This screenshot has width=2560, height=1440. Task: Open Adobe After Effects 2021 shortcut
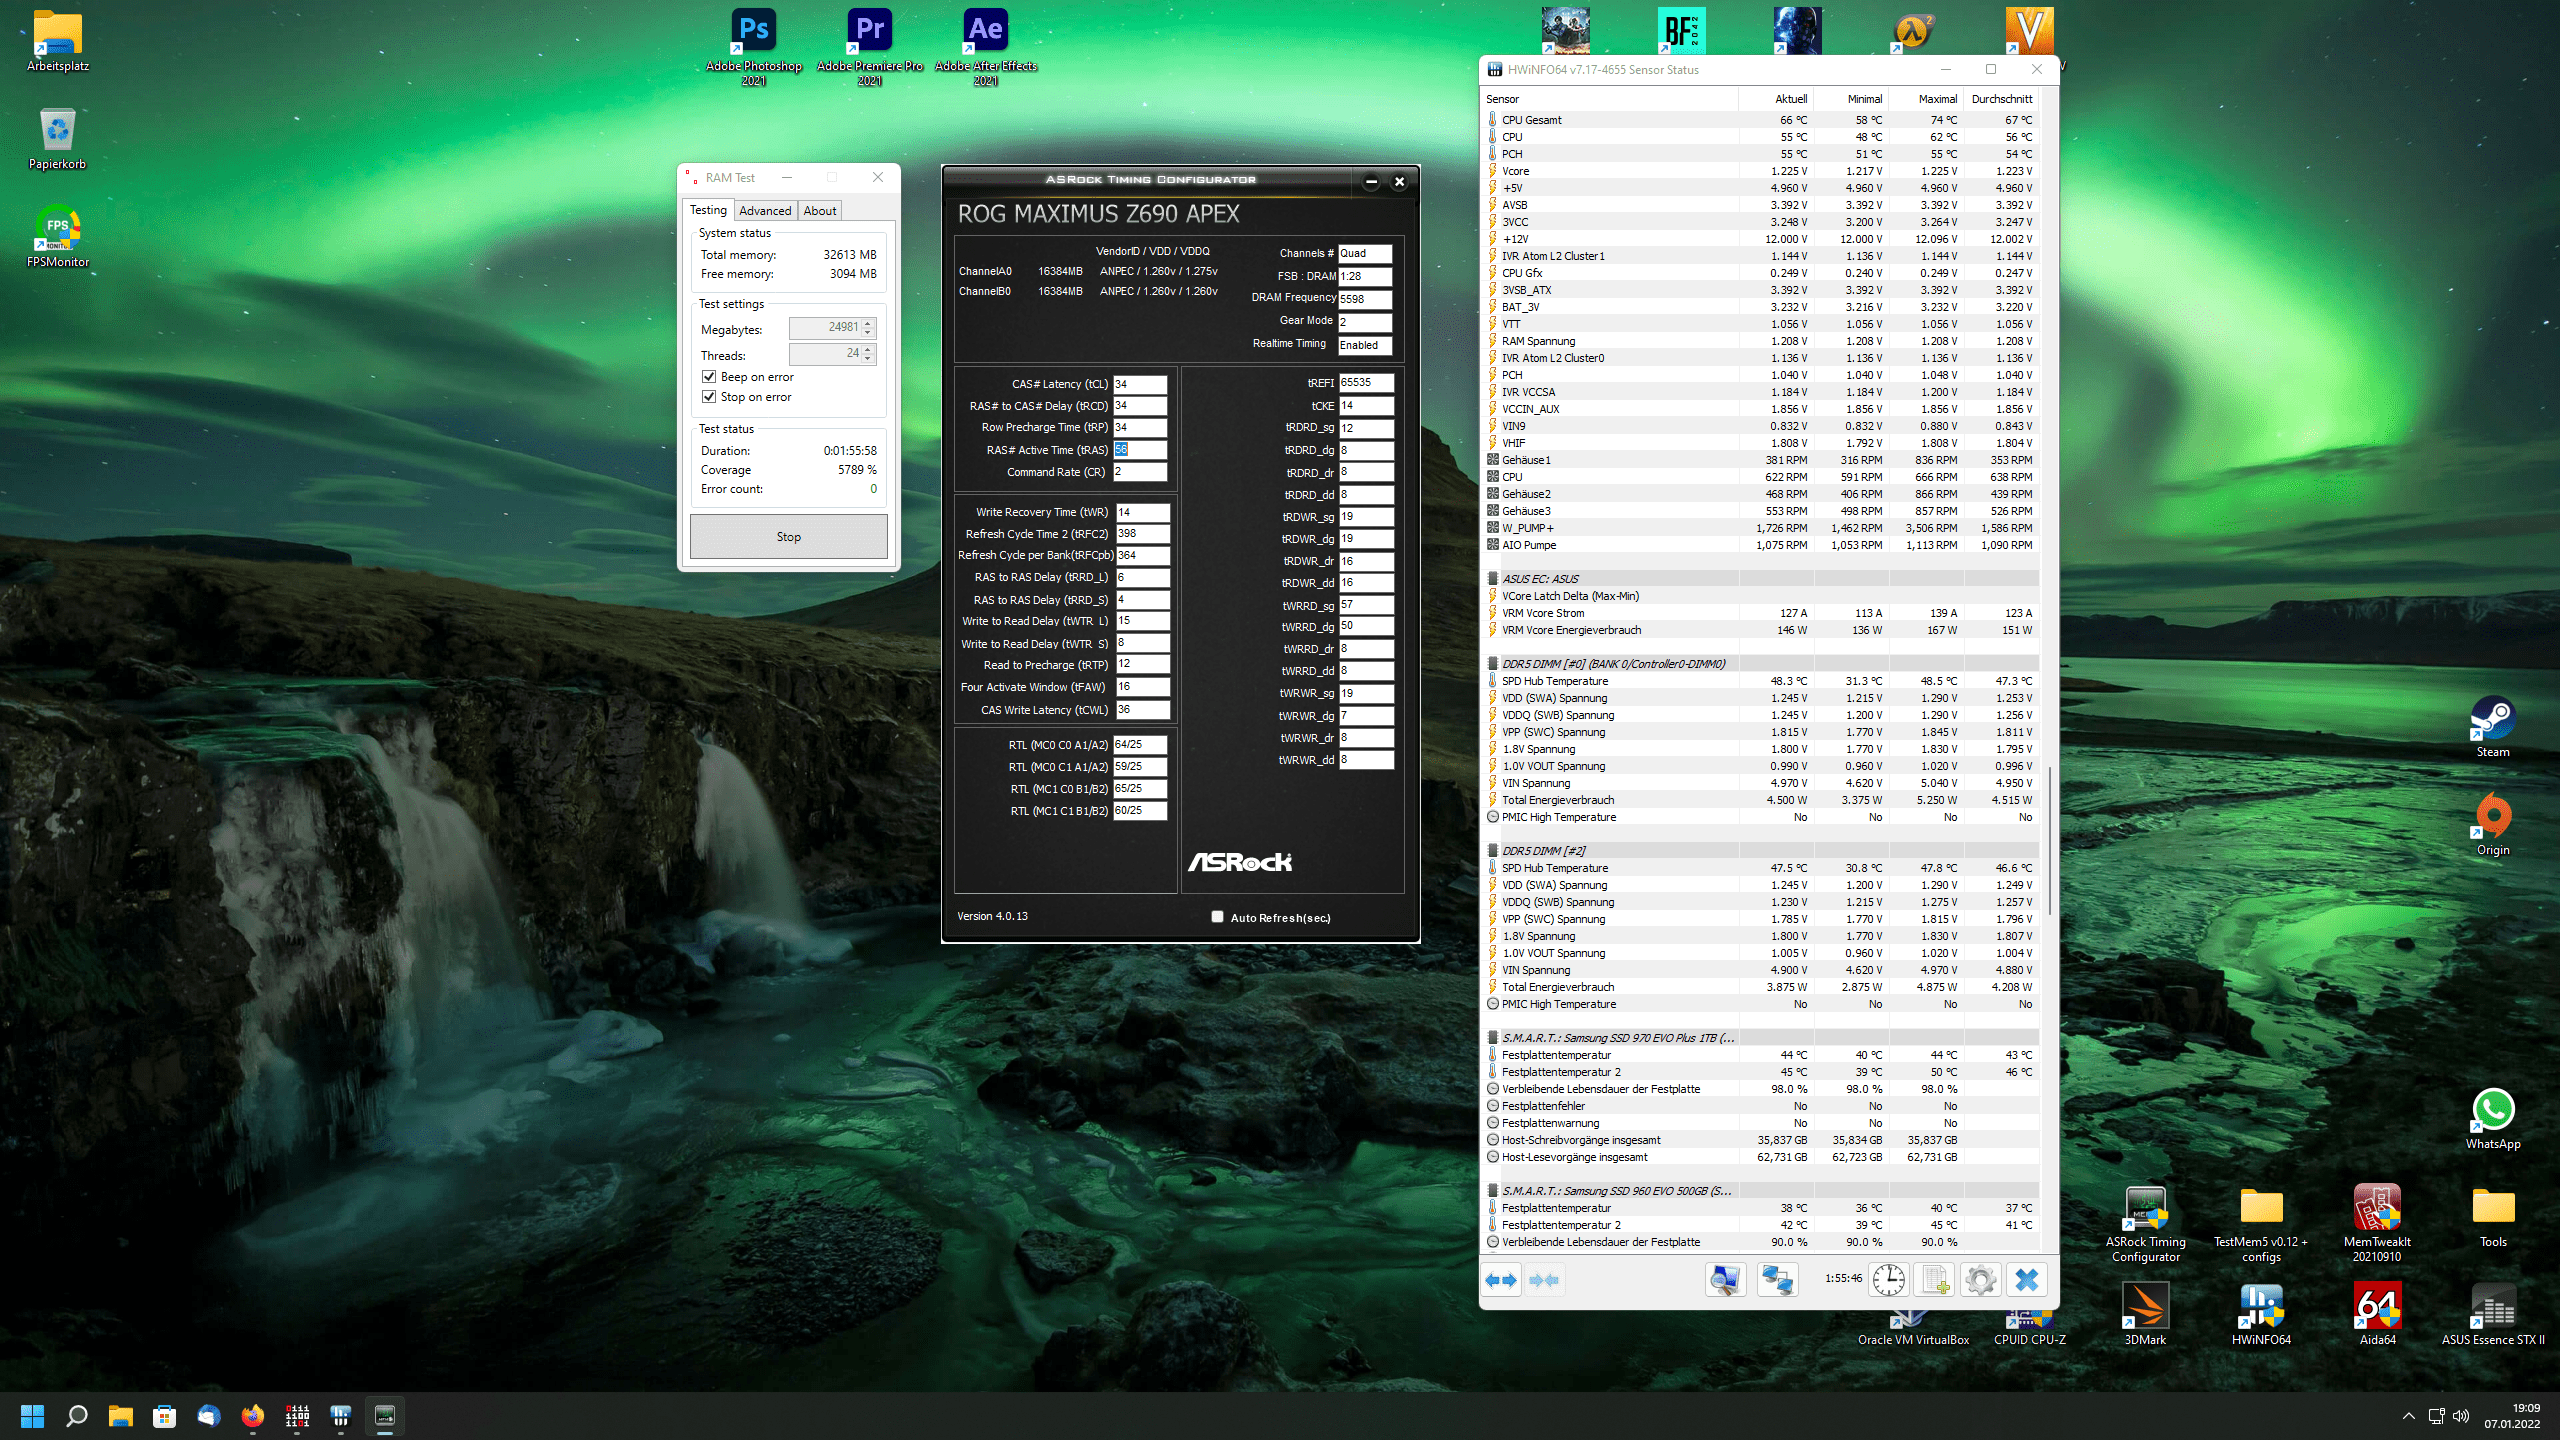(986, 46)
